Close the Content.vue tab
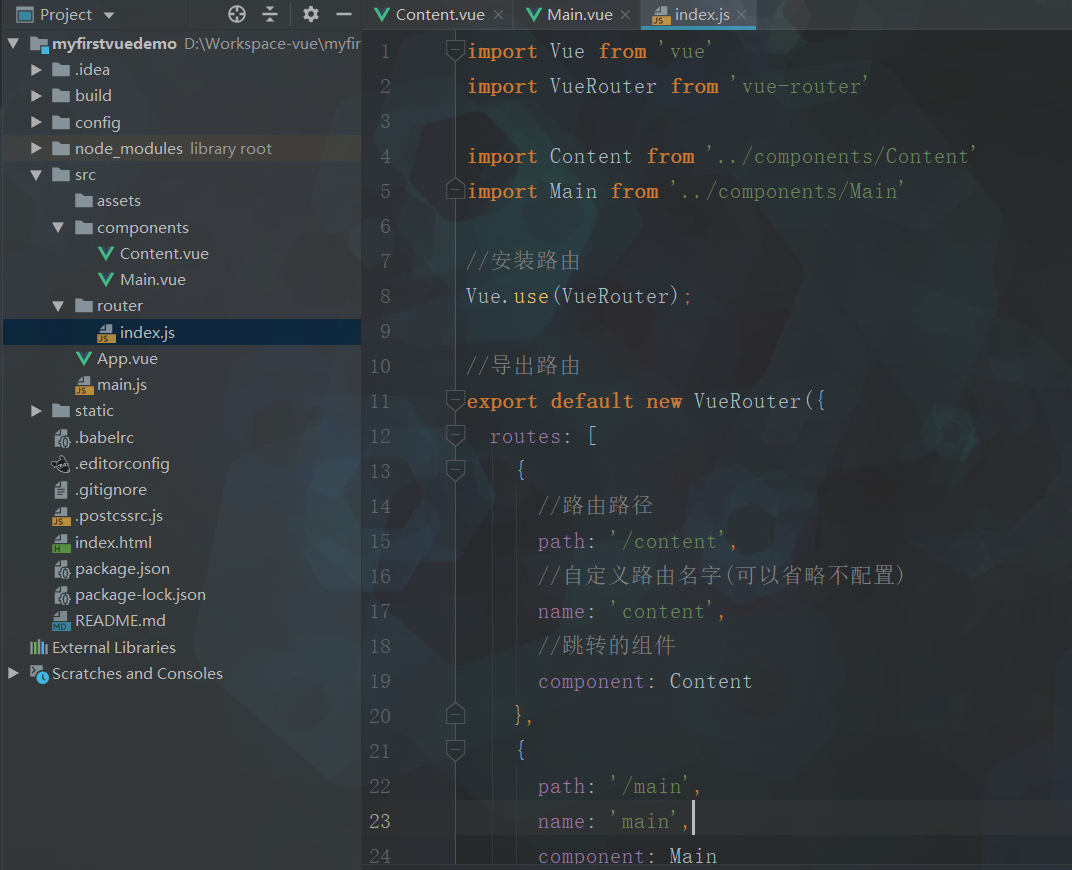 pos(499,14)
